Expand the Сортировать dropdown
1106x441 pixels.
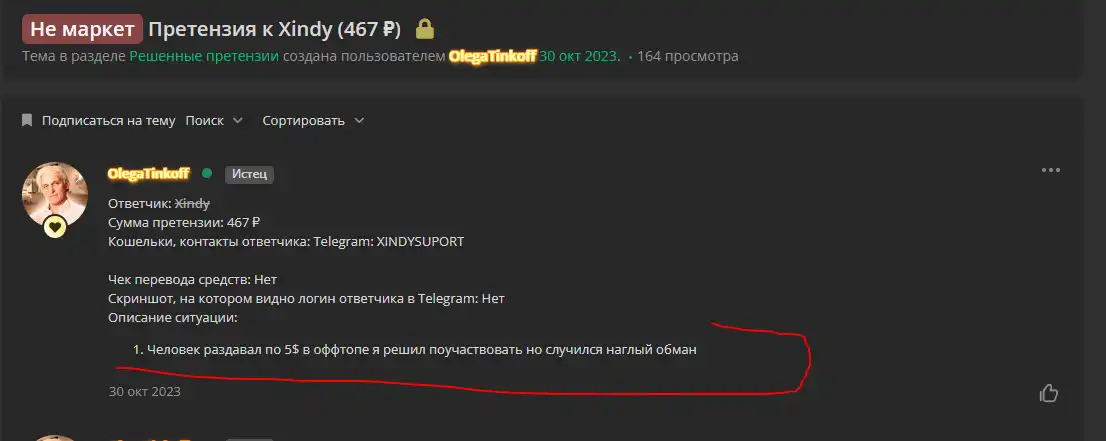(313, 121)
